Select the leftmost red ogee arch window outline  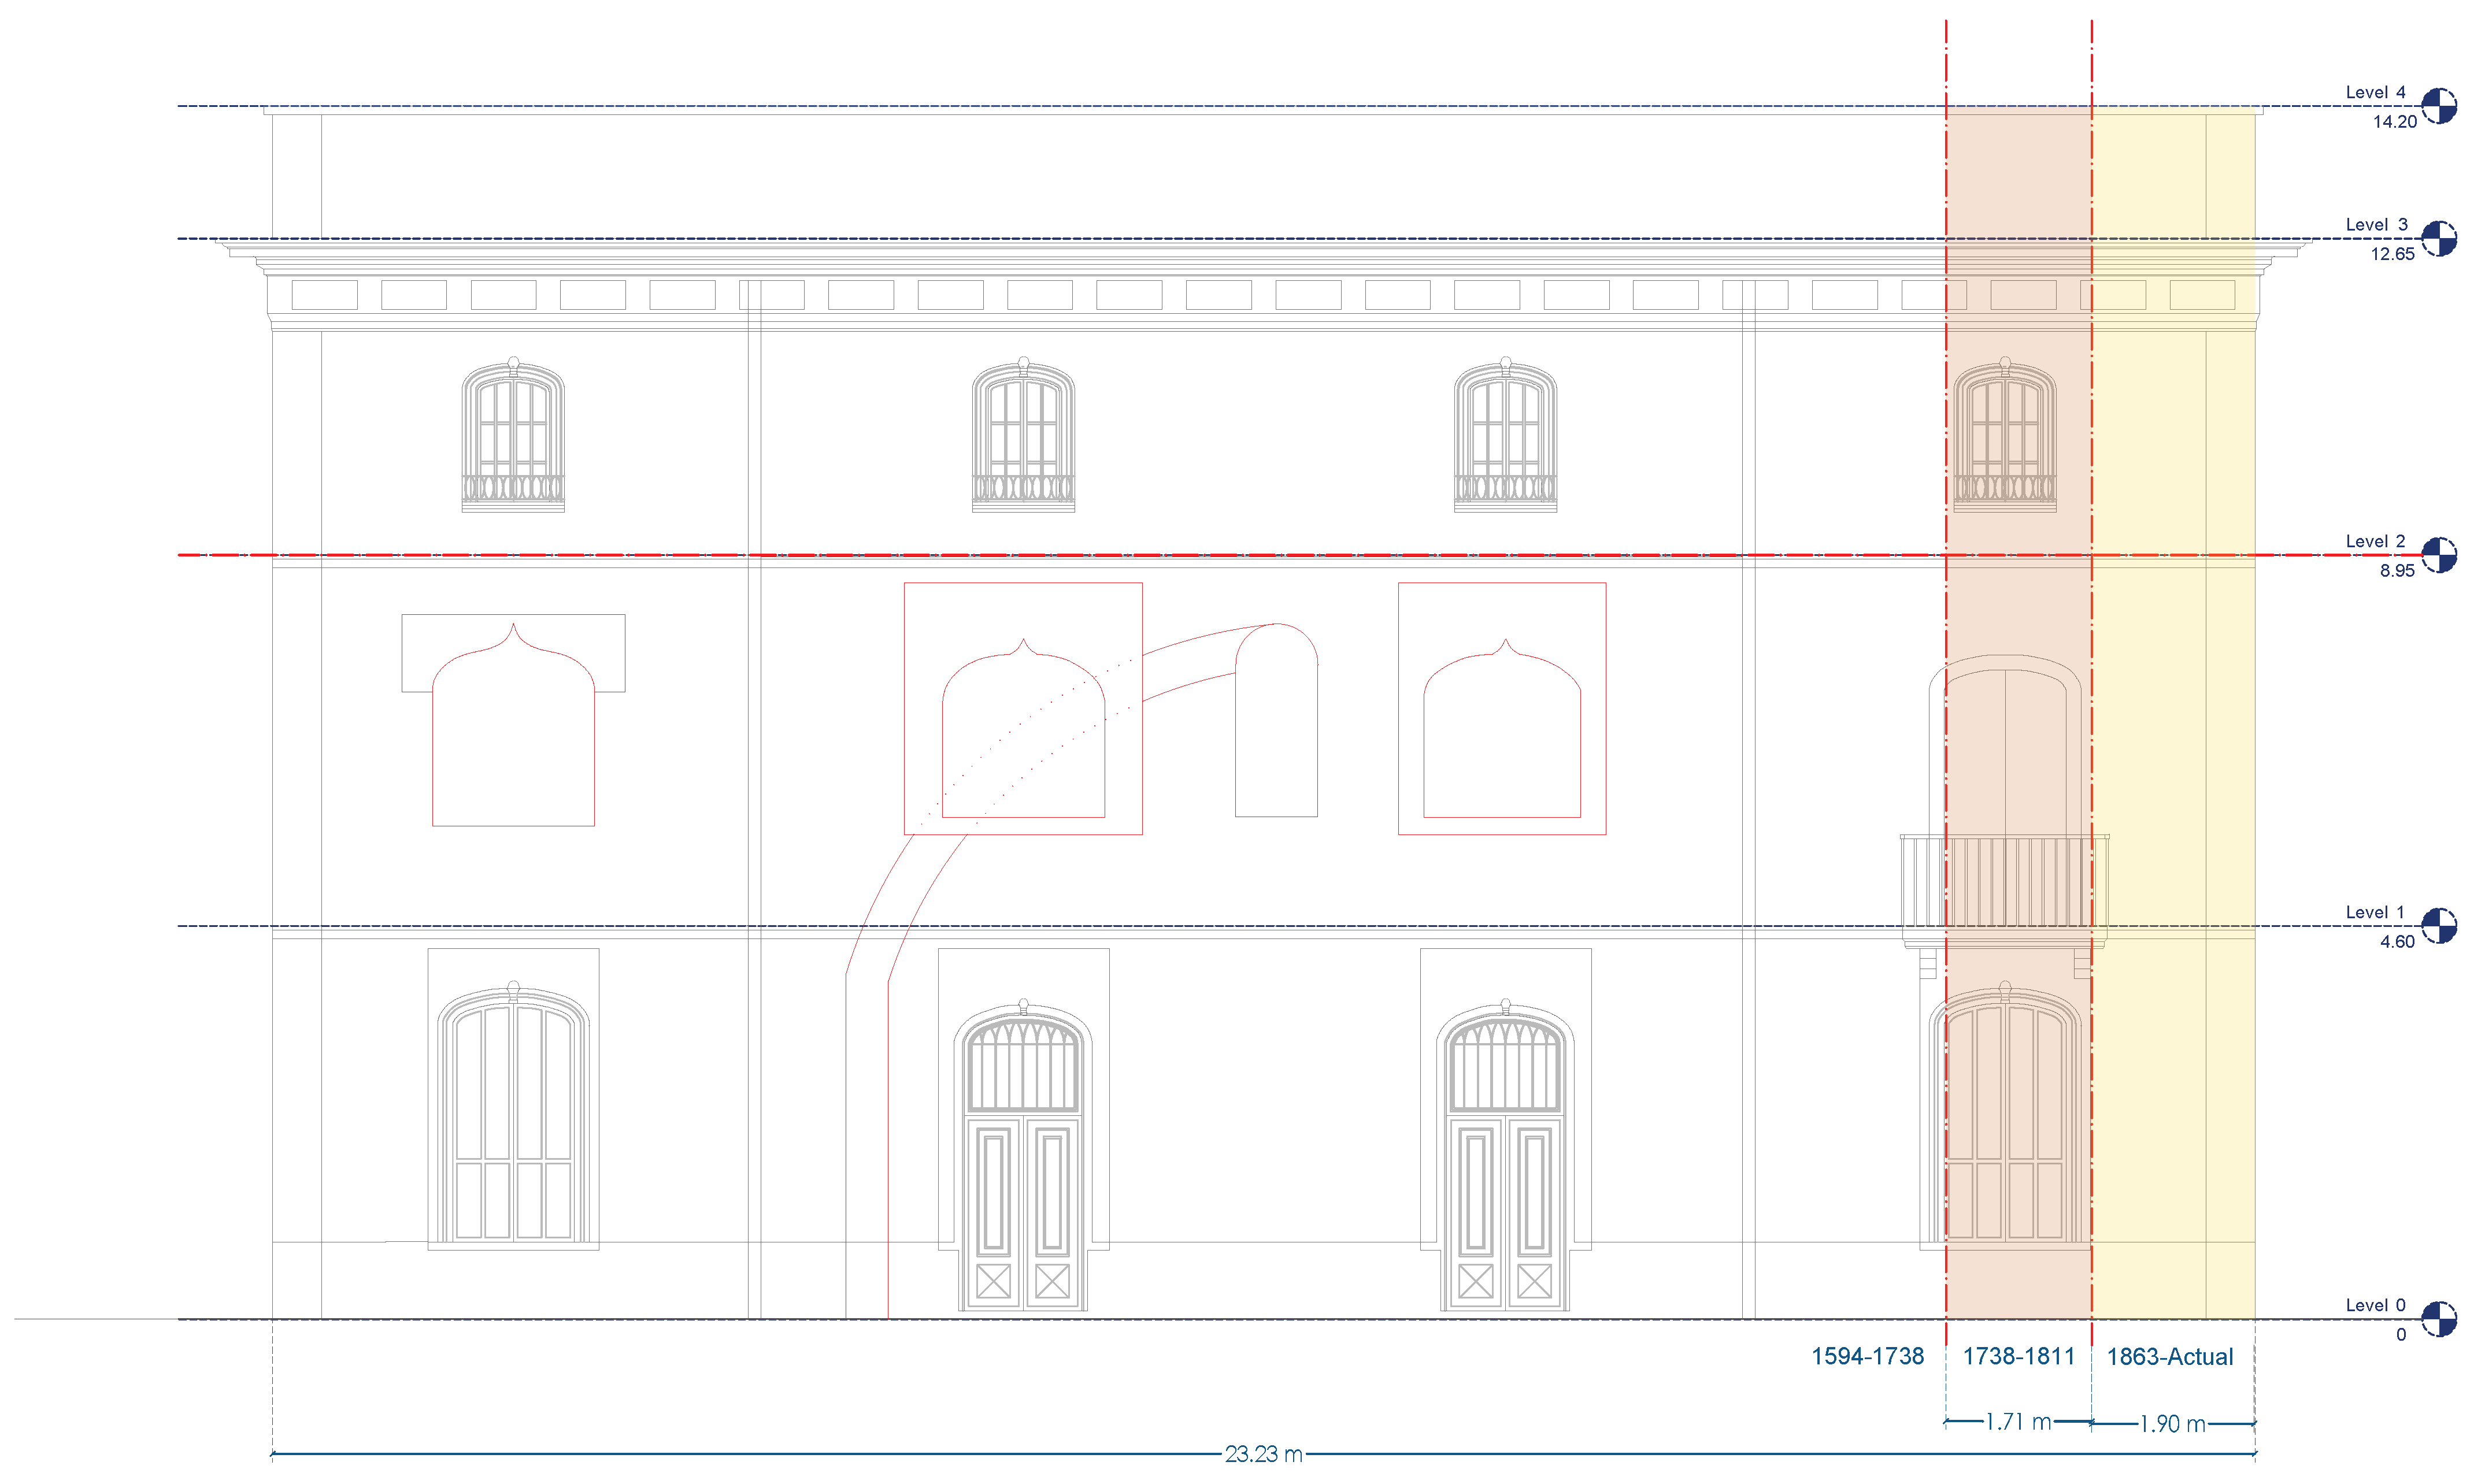513,725
